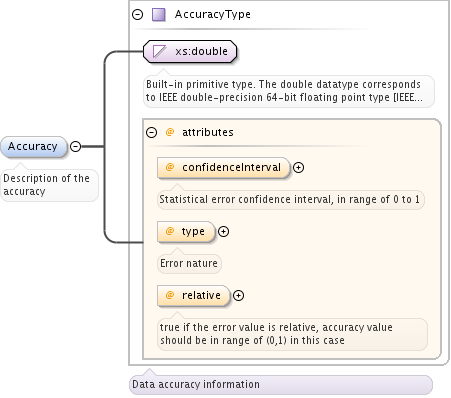This screenshot has width=451, height=398.
Task: Select the attributes heading label
Action: (208, 132)
